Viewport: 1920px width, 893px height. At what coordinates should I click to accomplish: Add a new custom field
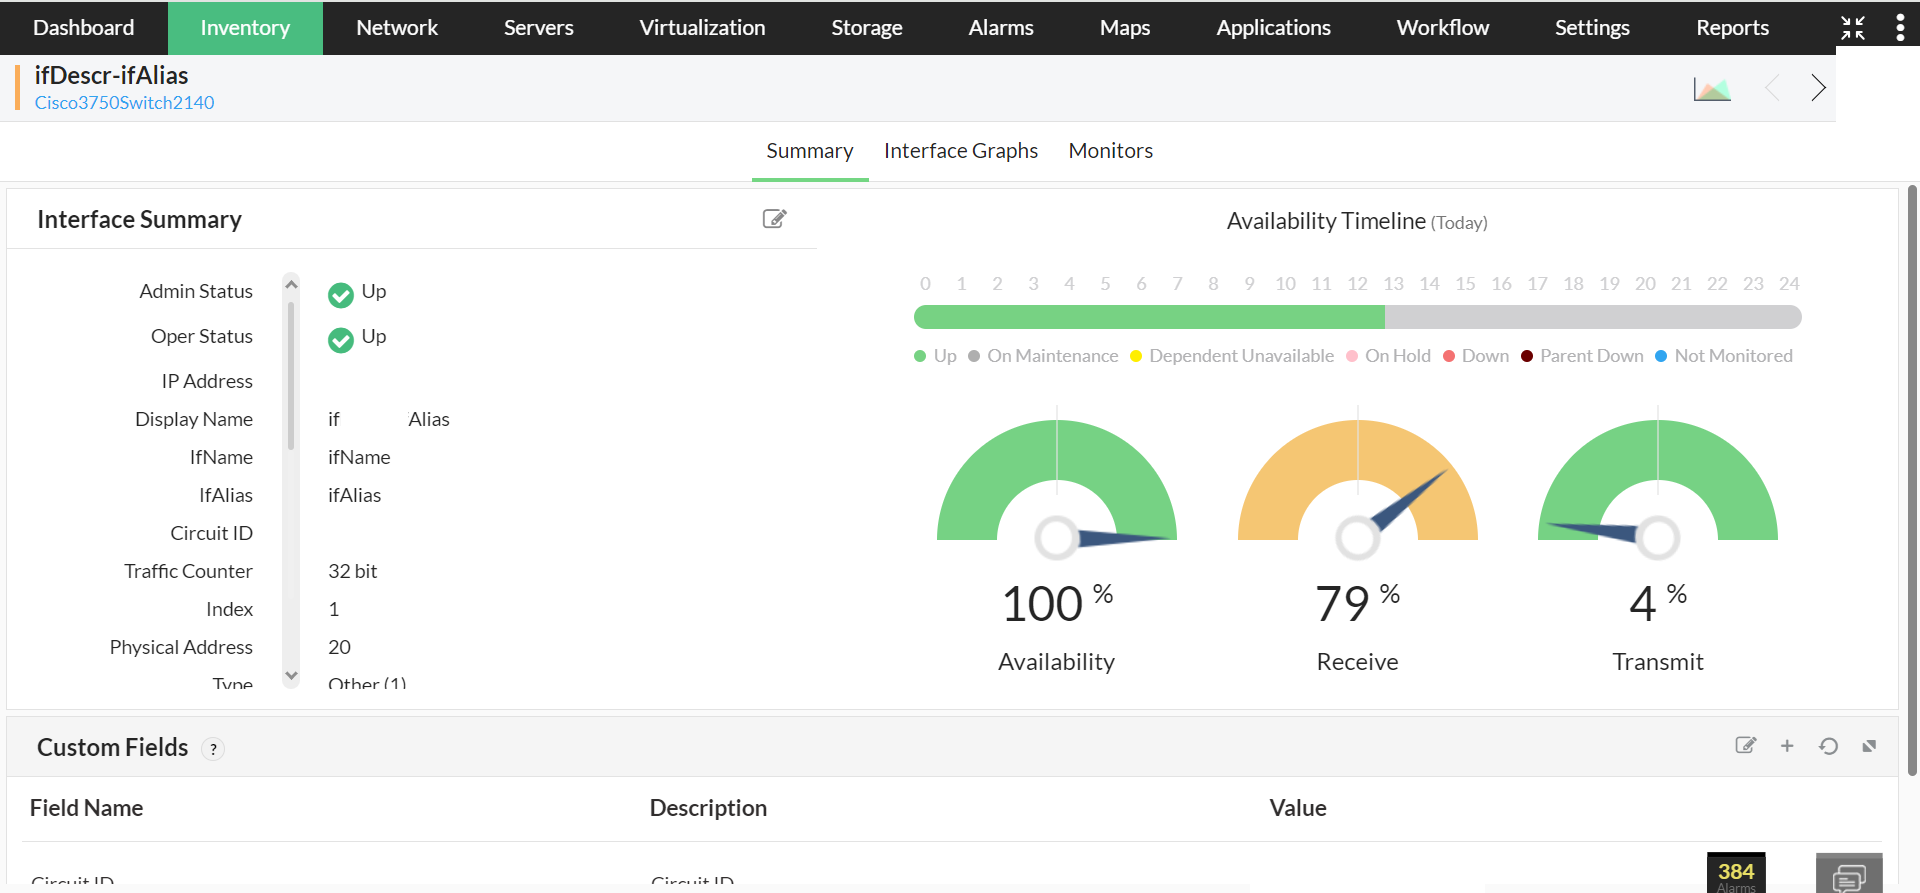click(x=1787, y=746)
